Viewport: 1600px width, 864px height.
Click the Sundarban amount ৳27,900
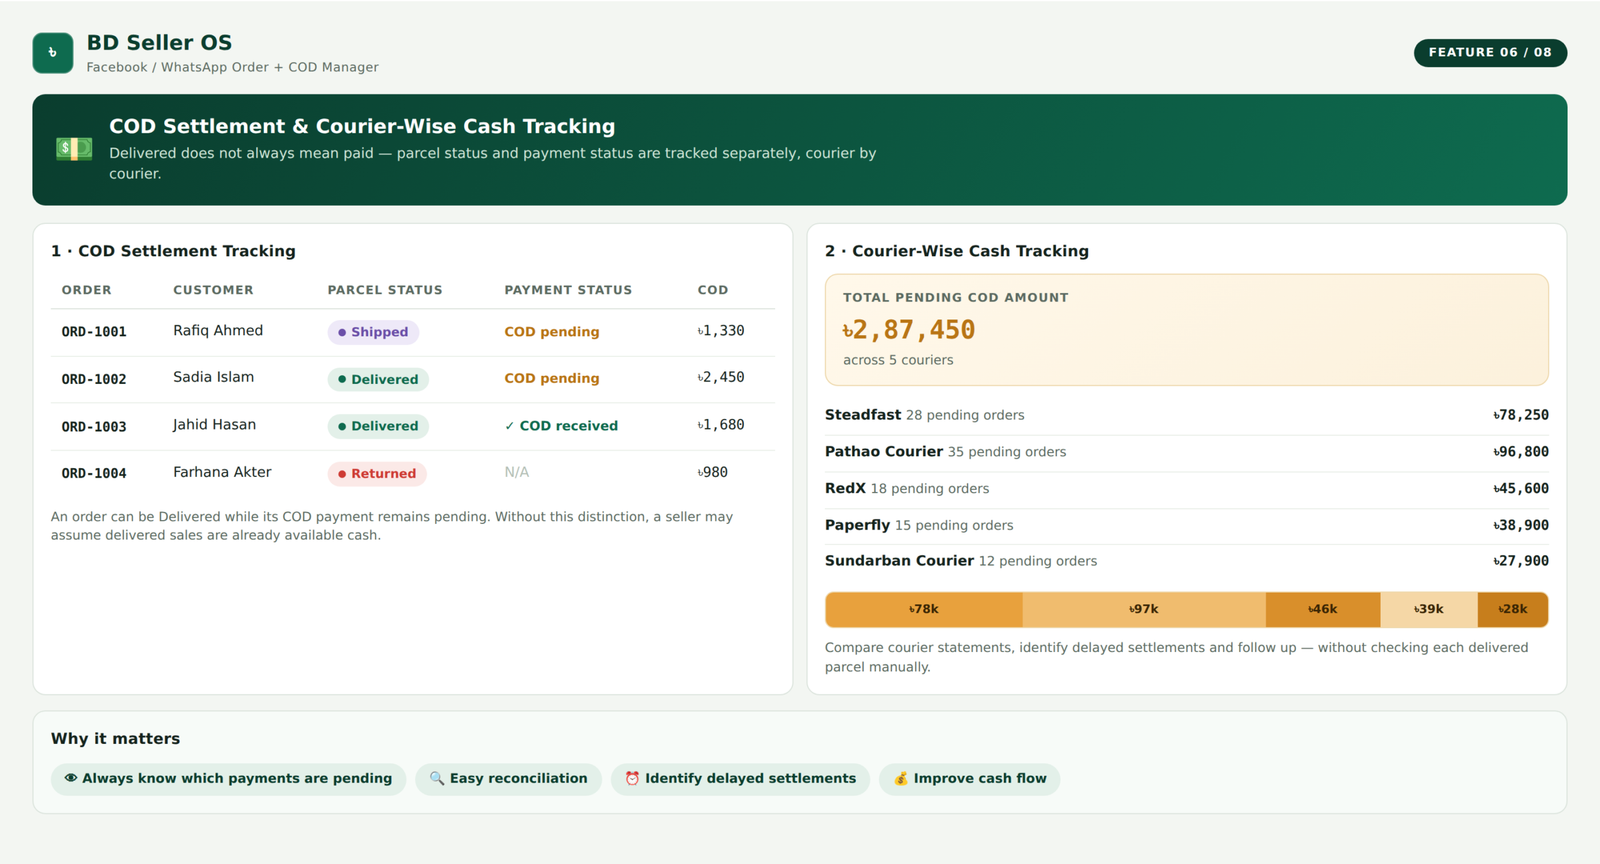click(1521, 561)
